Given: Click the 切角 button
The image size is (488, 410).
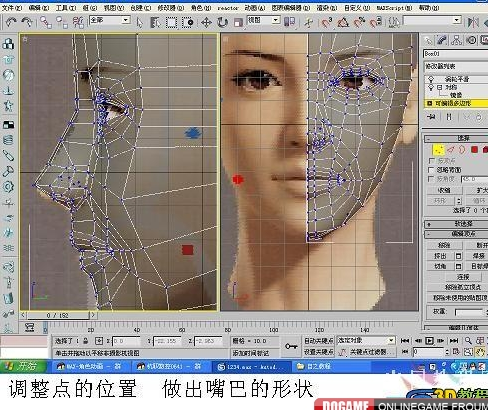Looking at the screenshot, I should pos(440,266).
